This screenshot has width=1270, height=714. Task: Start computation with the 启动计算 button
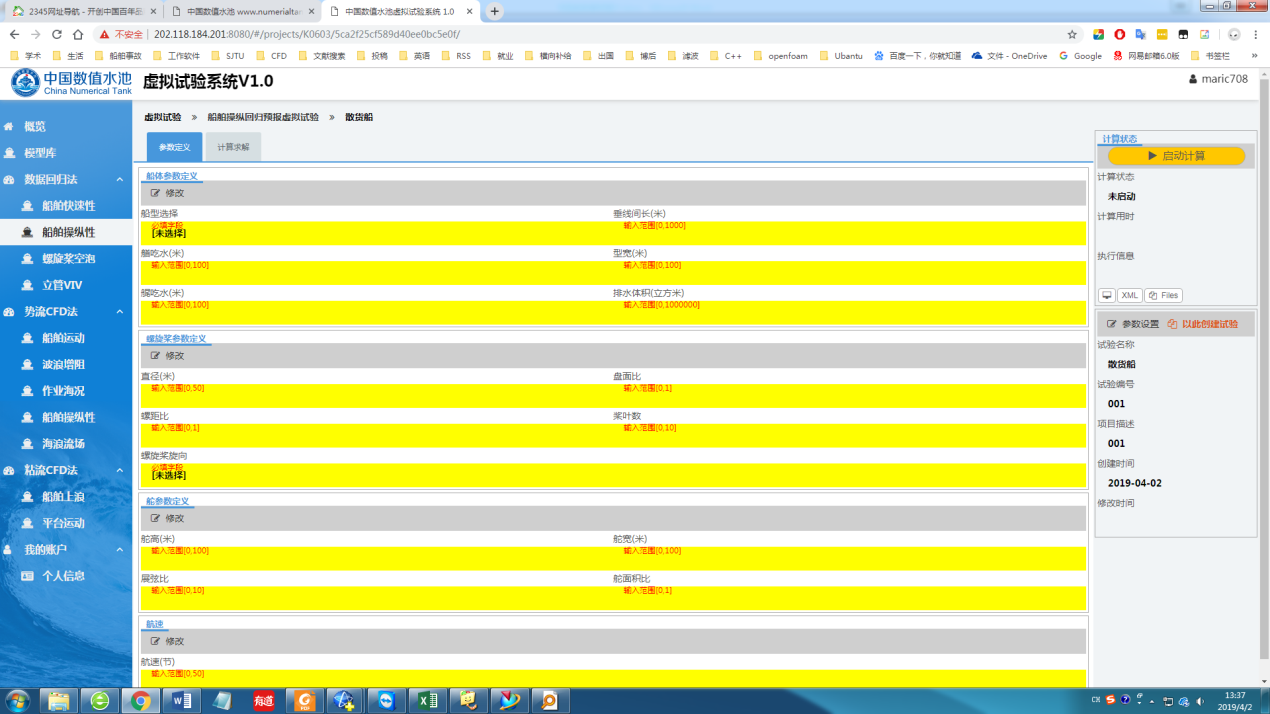(x=1176, y=156)
